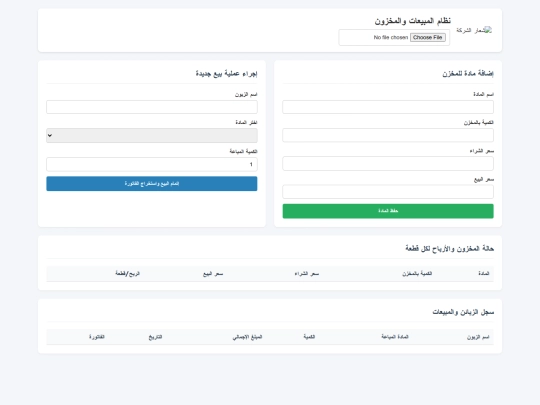540x405 pixels.
Task: Click the broken company logo image
Action: click(x=475, y=30)
